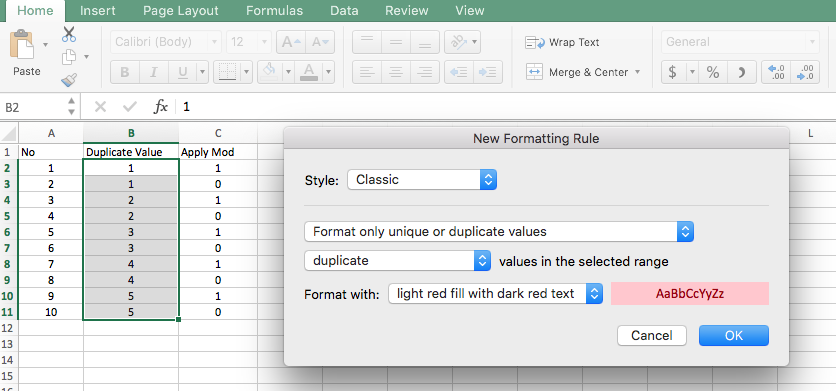Screen dimensions: 836x391
Task: Click the Percent Style icon
Action: point(713,72)
